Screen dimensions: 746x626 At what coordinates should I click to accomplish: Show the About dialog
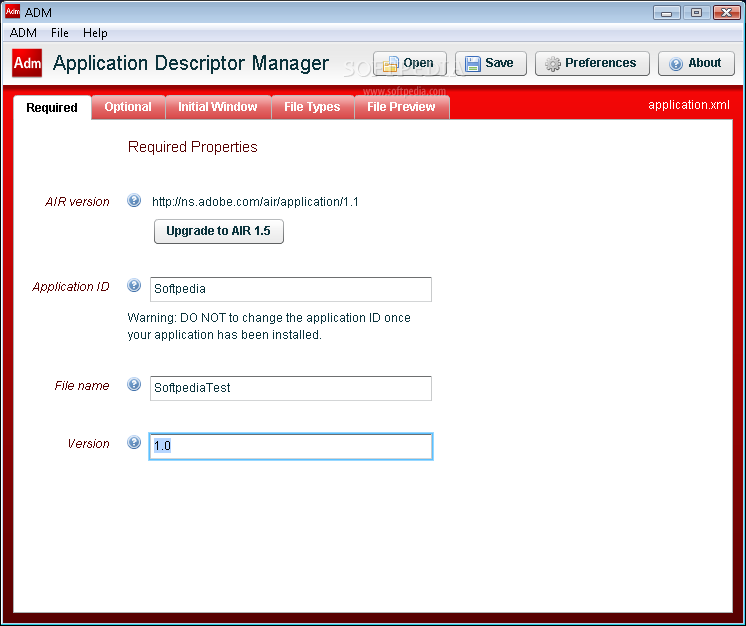tap(696, 63)
